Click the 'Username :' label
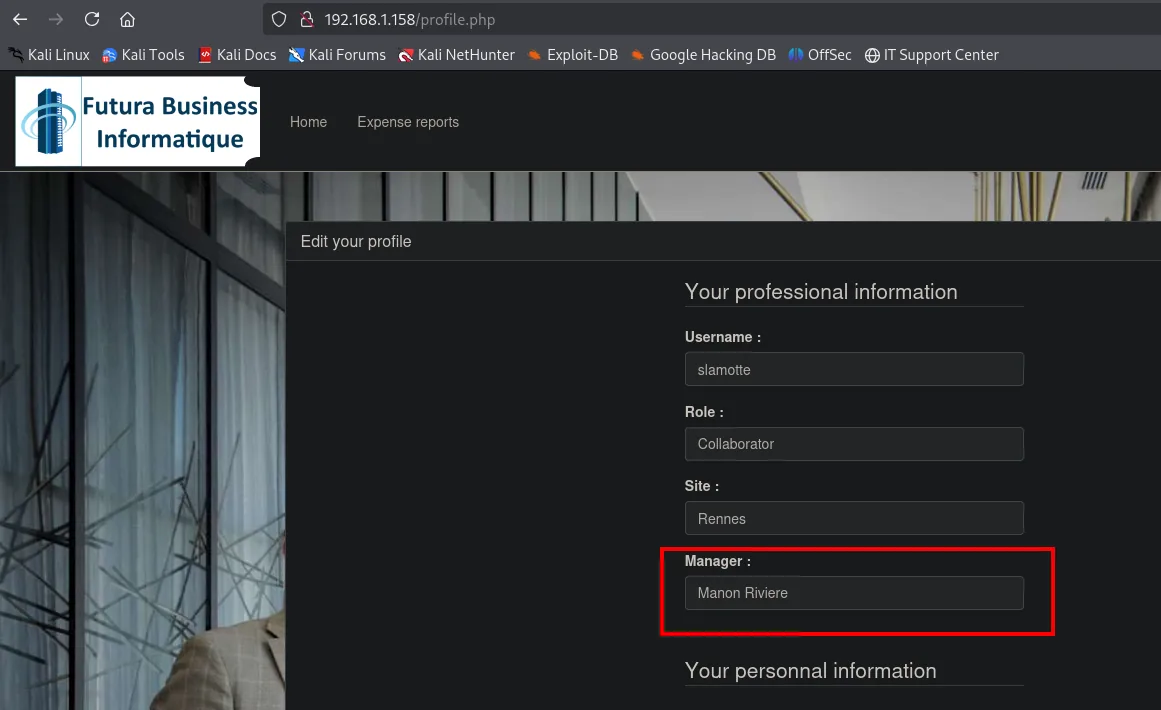Screen dimensions: 1161x710 tap(723, 337)
